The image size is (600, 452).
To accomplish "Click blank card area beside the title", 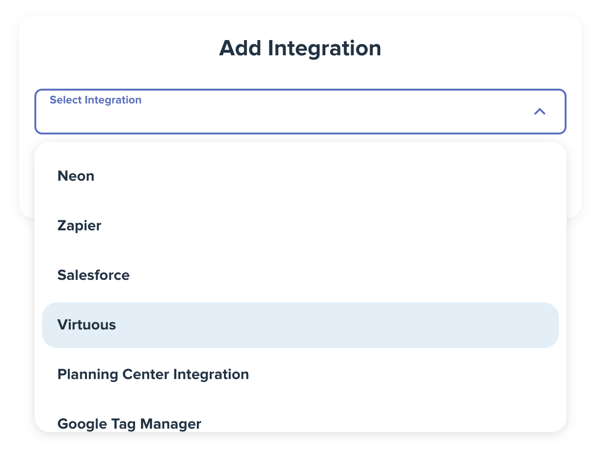I will (x=478, y=48).
